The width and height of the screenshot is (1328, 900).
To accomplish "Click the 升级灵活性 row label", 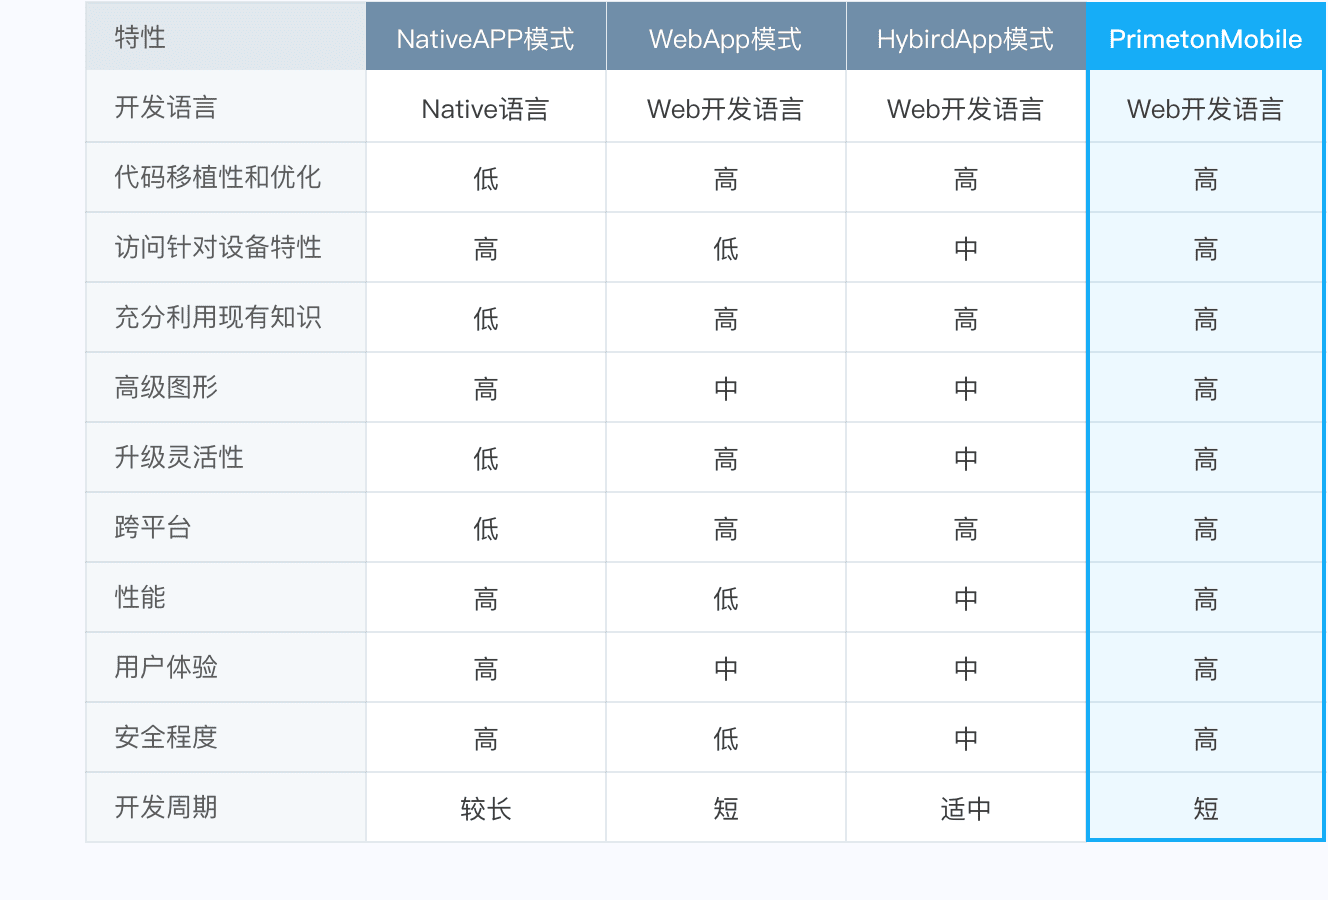I will click(179, 458).
